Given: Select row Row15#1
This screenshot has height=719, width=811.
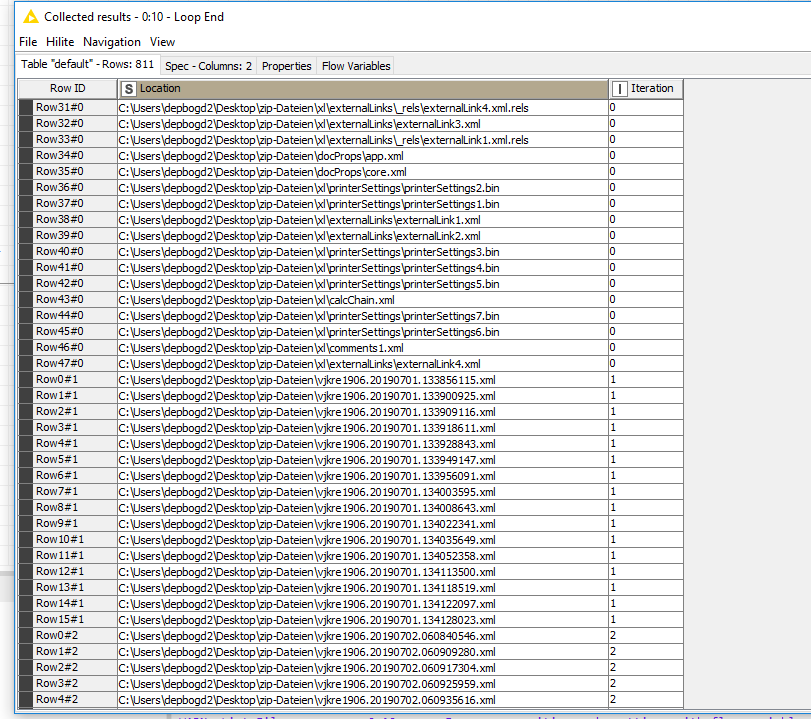Looking at the screenshot, I should [x=68, y=619].
